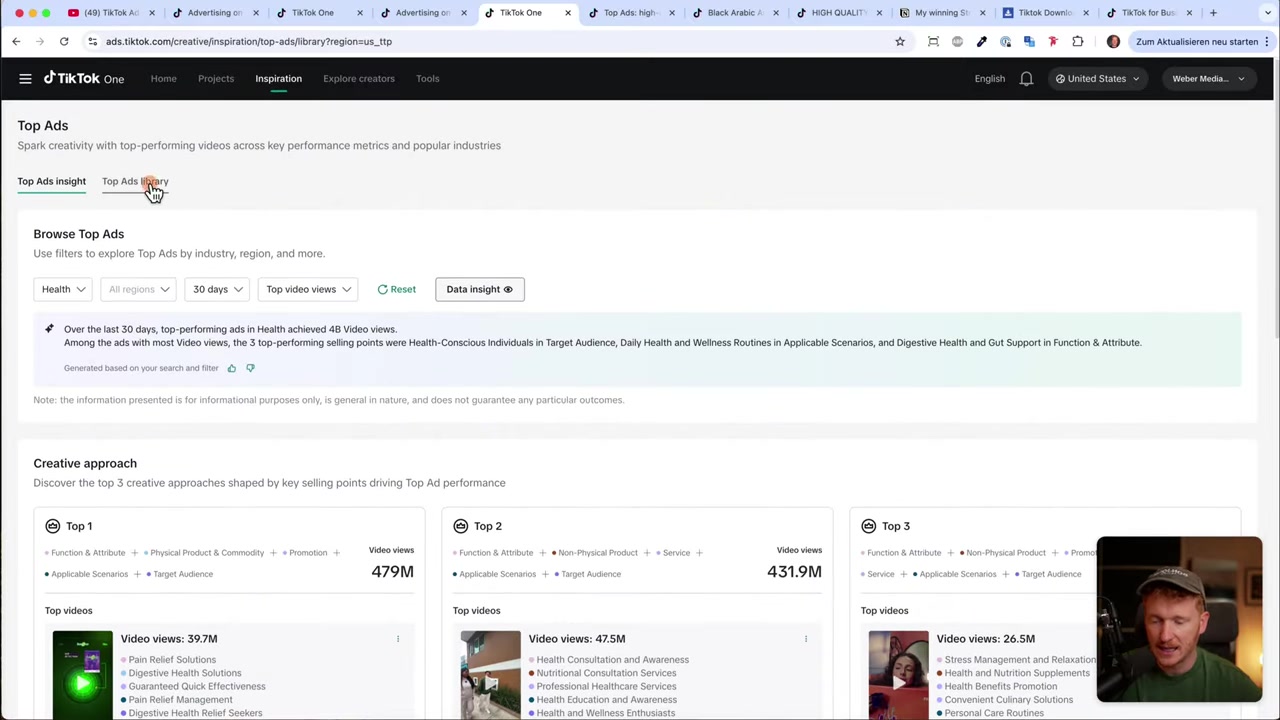Viewport: 1280px width, 720px height.
Task: Open the hamburger menu beside TikTok One
Action: pos(25,78)
